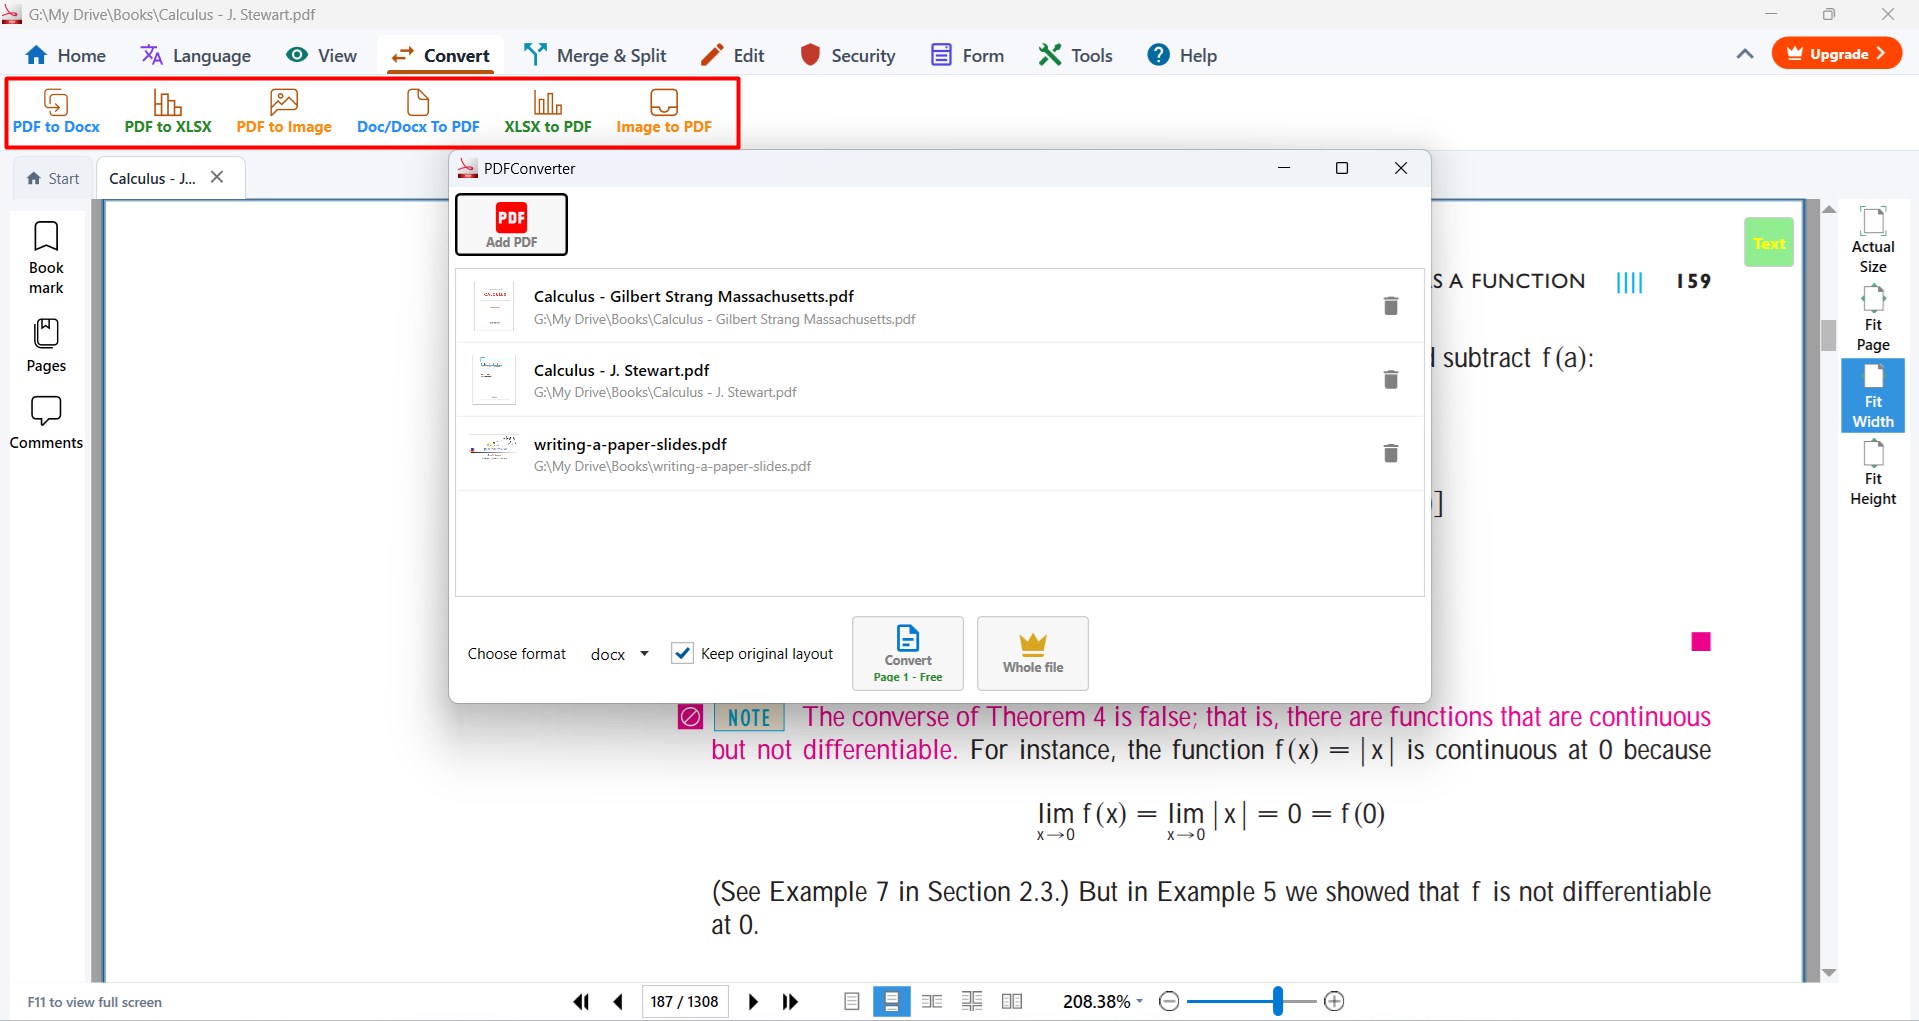
Task: Delete writing-a-paper-slides.pdf from the list
Action: coord(1390,454)
